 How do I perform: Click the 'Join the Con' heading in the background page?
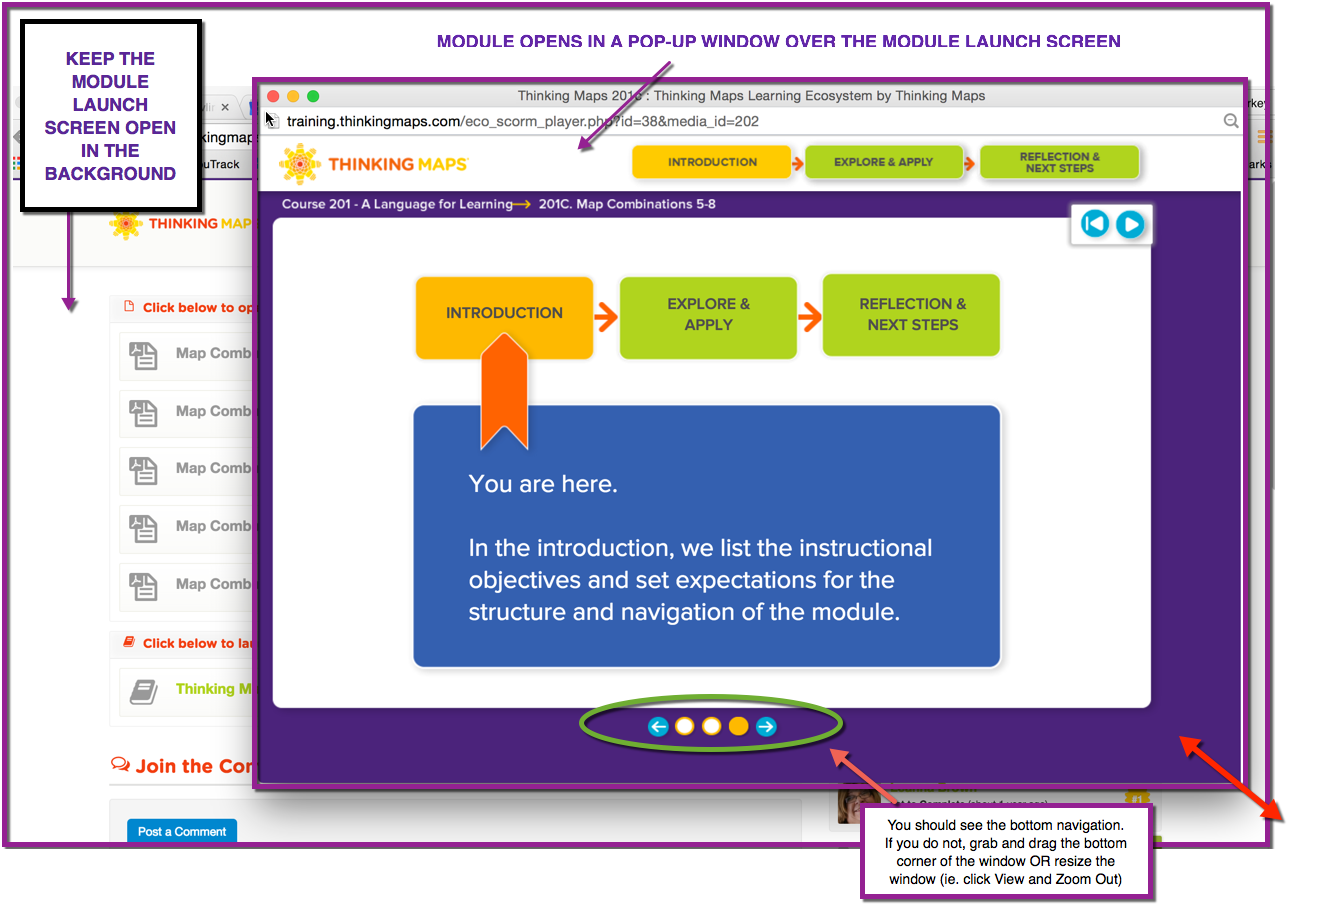click(194, 766)
